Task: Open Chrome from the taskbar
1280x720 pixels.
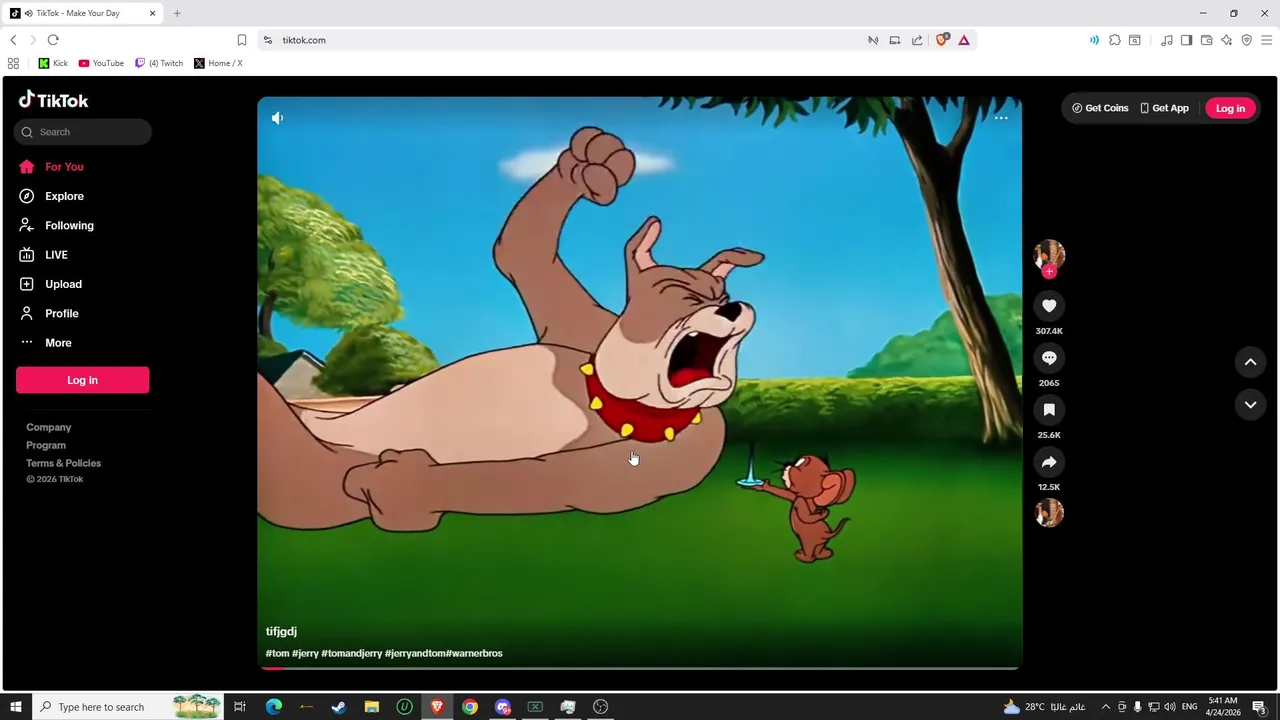Action: point(470,707)
